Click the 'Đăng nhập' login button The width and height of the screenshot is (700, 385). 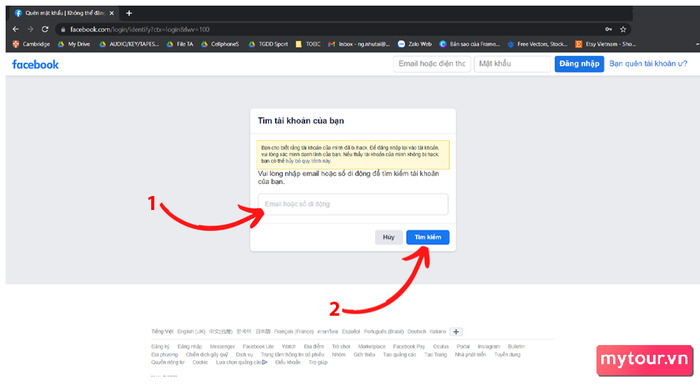pyautogui.click(x=579, y=63)
